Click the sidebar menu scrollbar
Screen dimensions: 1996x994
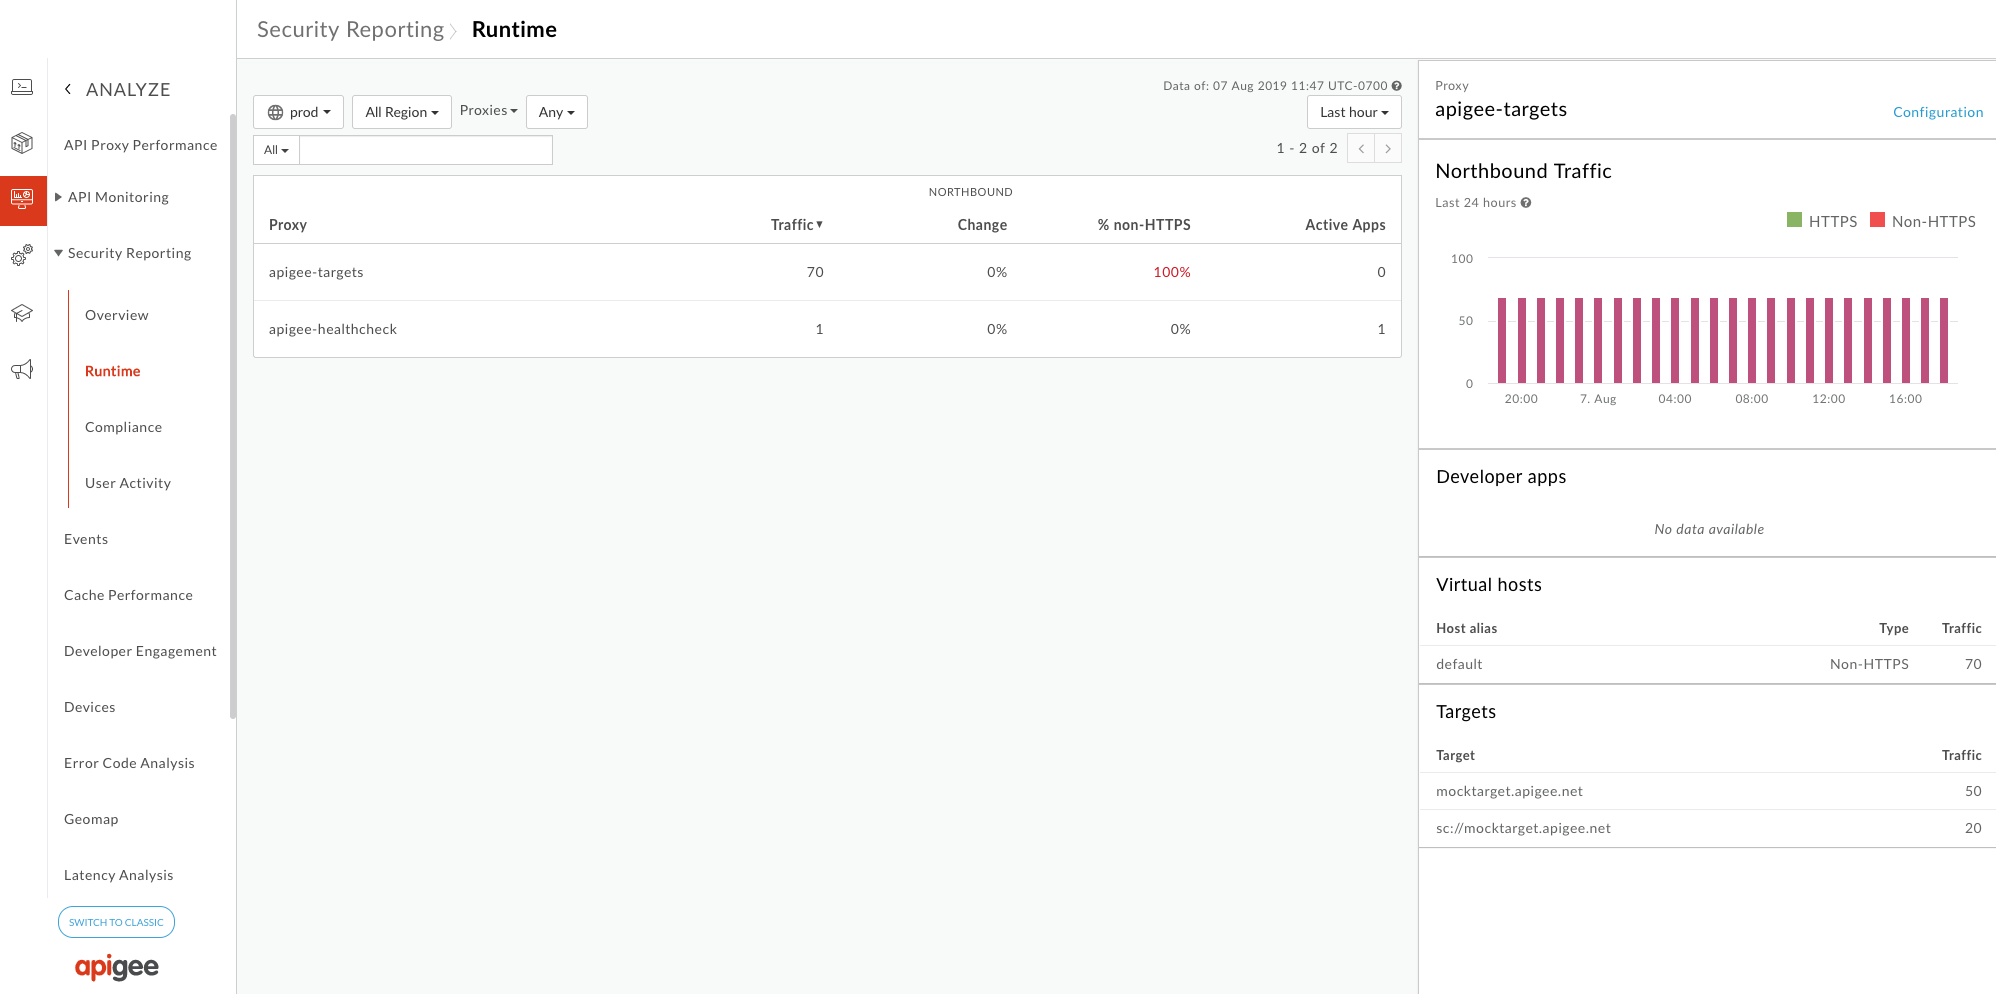click(233, 415)
